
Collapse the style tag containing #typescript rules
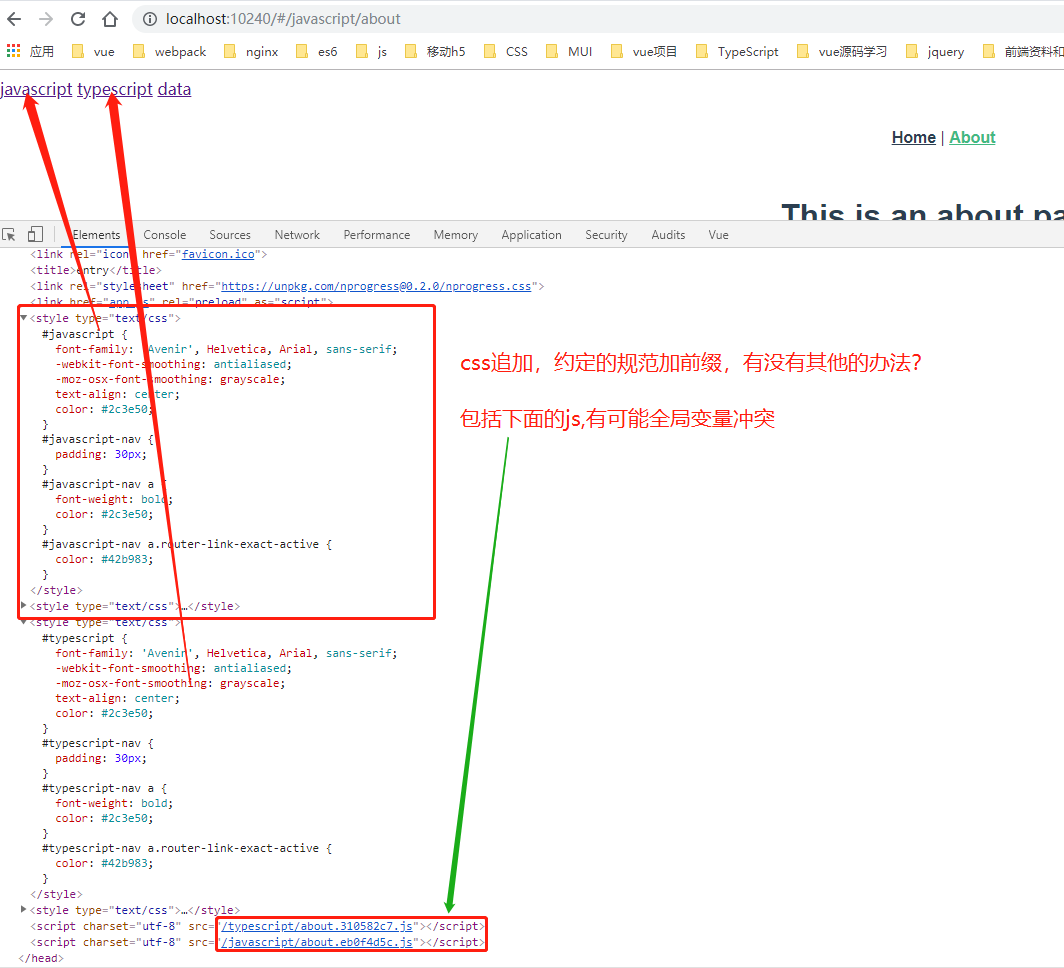24,621
